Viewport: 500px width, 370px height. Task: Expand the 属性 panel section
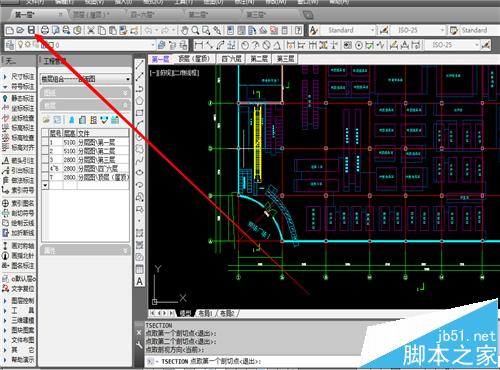tap(86, 251)
